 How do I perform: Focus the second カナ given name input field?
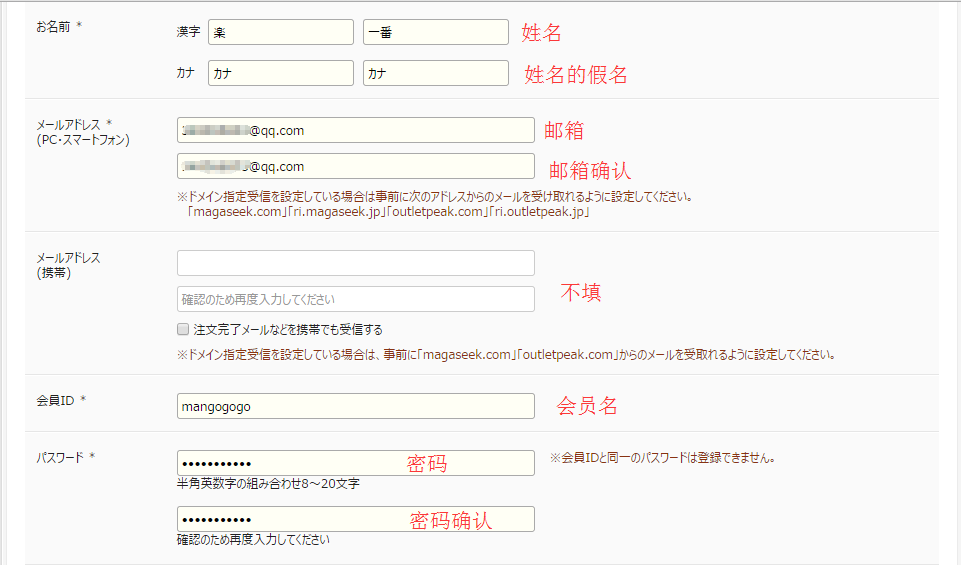tap(436, 73)
